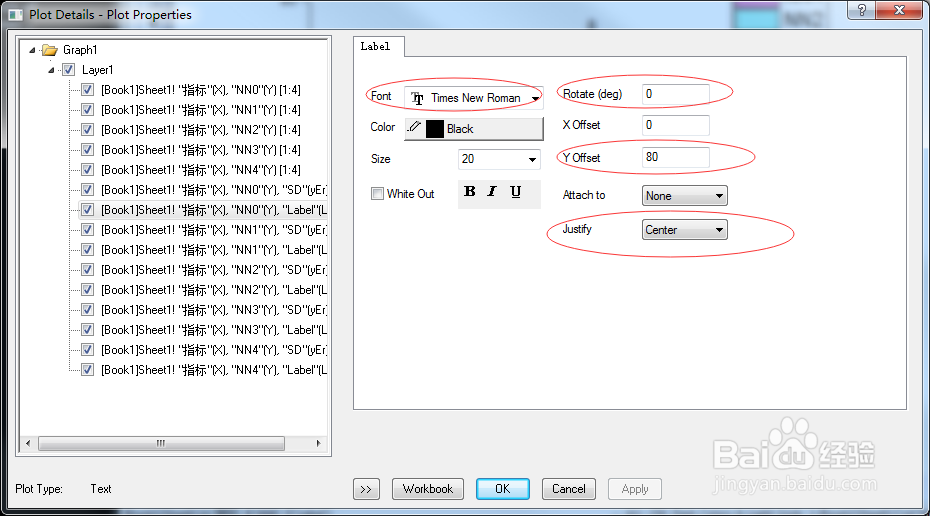Select the "NN4"(Y), "SD" tree item
This screenshot has width=930, height=516.
[214, 350]
